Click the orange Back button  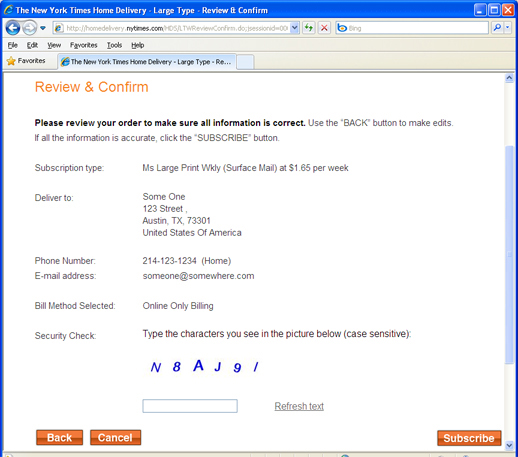[59, 438]
